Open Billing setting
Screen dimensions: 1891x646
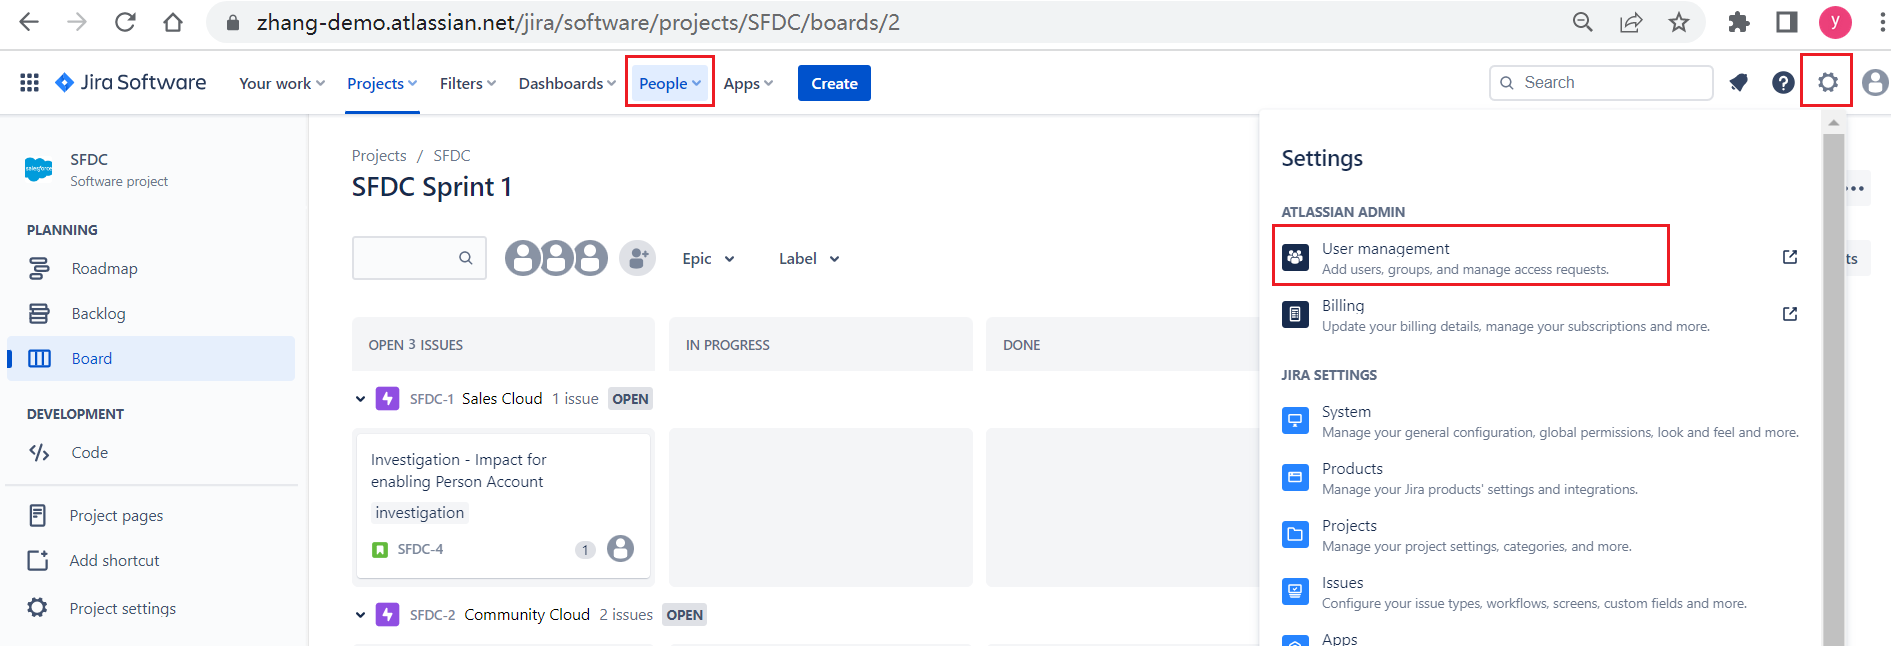[x=1540, y=314]
